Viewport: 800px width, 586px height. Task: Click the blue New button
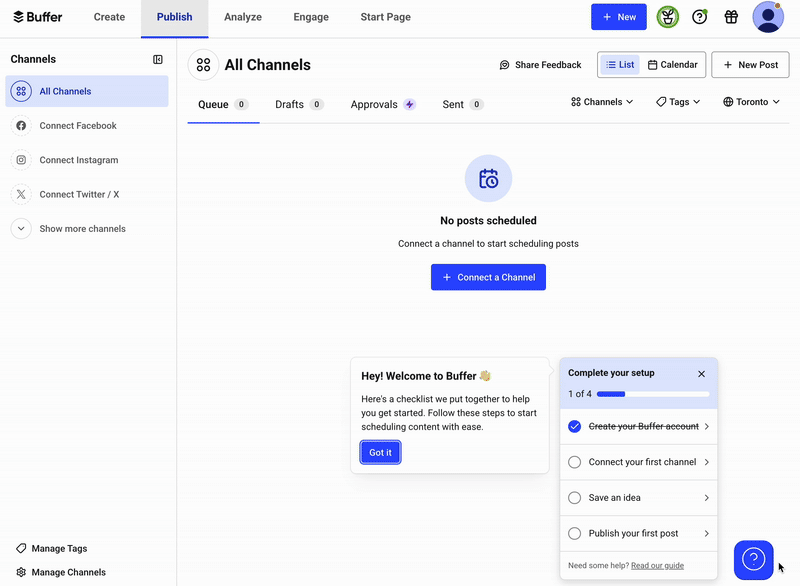(x=619, y=17)
